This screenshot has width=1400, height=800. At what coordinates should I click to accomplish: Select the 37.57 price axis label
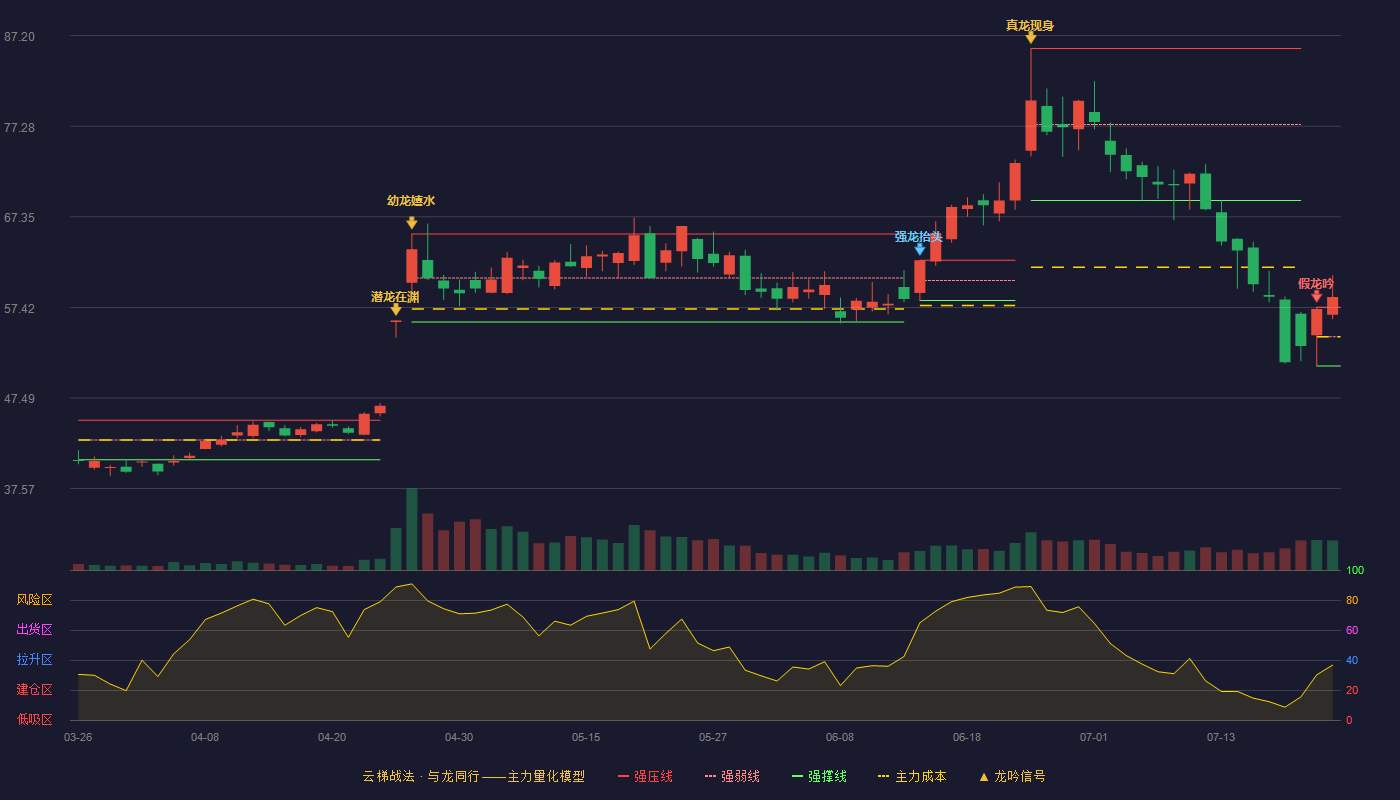[19, 489]
